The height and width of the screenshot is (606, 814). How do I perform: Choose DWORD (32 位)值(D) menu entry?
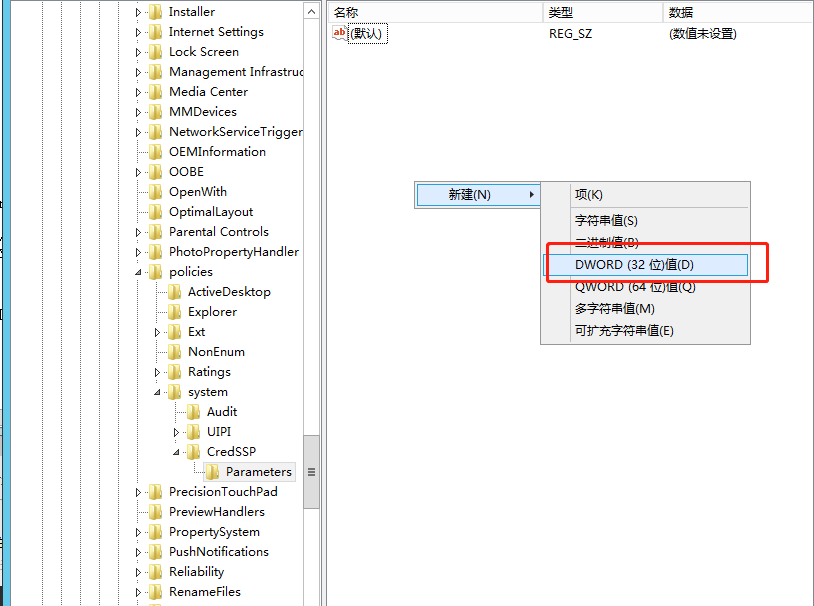click(x=634, y=265)
